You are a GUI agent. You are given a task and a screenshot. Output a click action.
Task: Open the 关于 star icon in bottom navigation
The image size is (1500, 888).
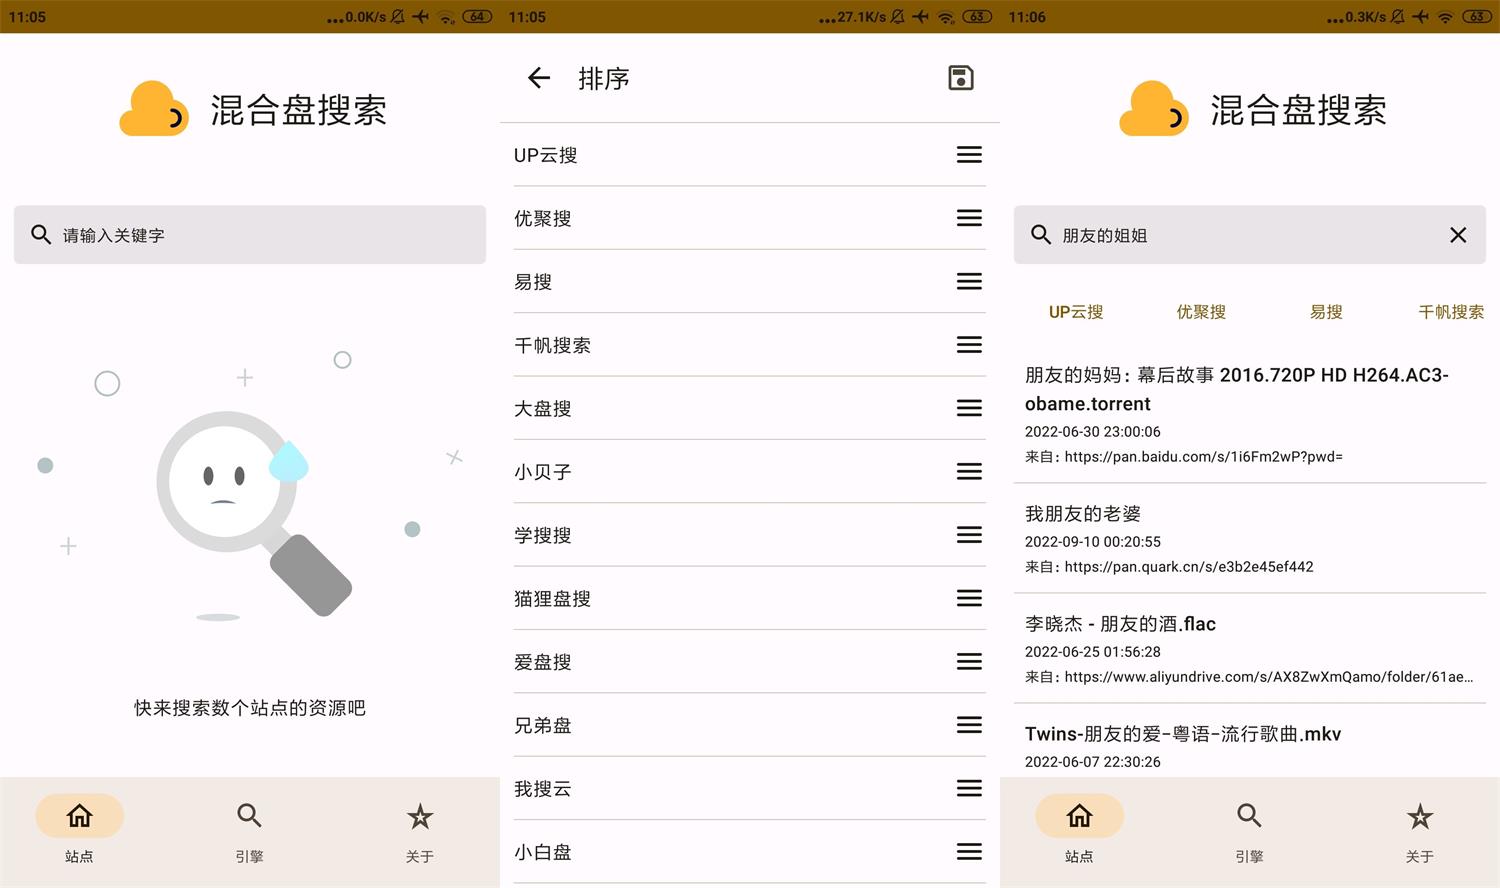[419, 815]
